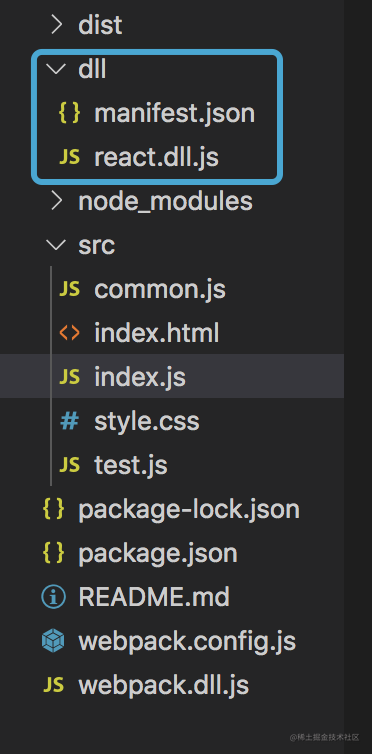Open the package.json file
372x754 pixels.
[158, 553]
